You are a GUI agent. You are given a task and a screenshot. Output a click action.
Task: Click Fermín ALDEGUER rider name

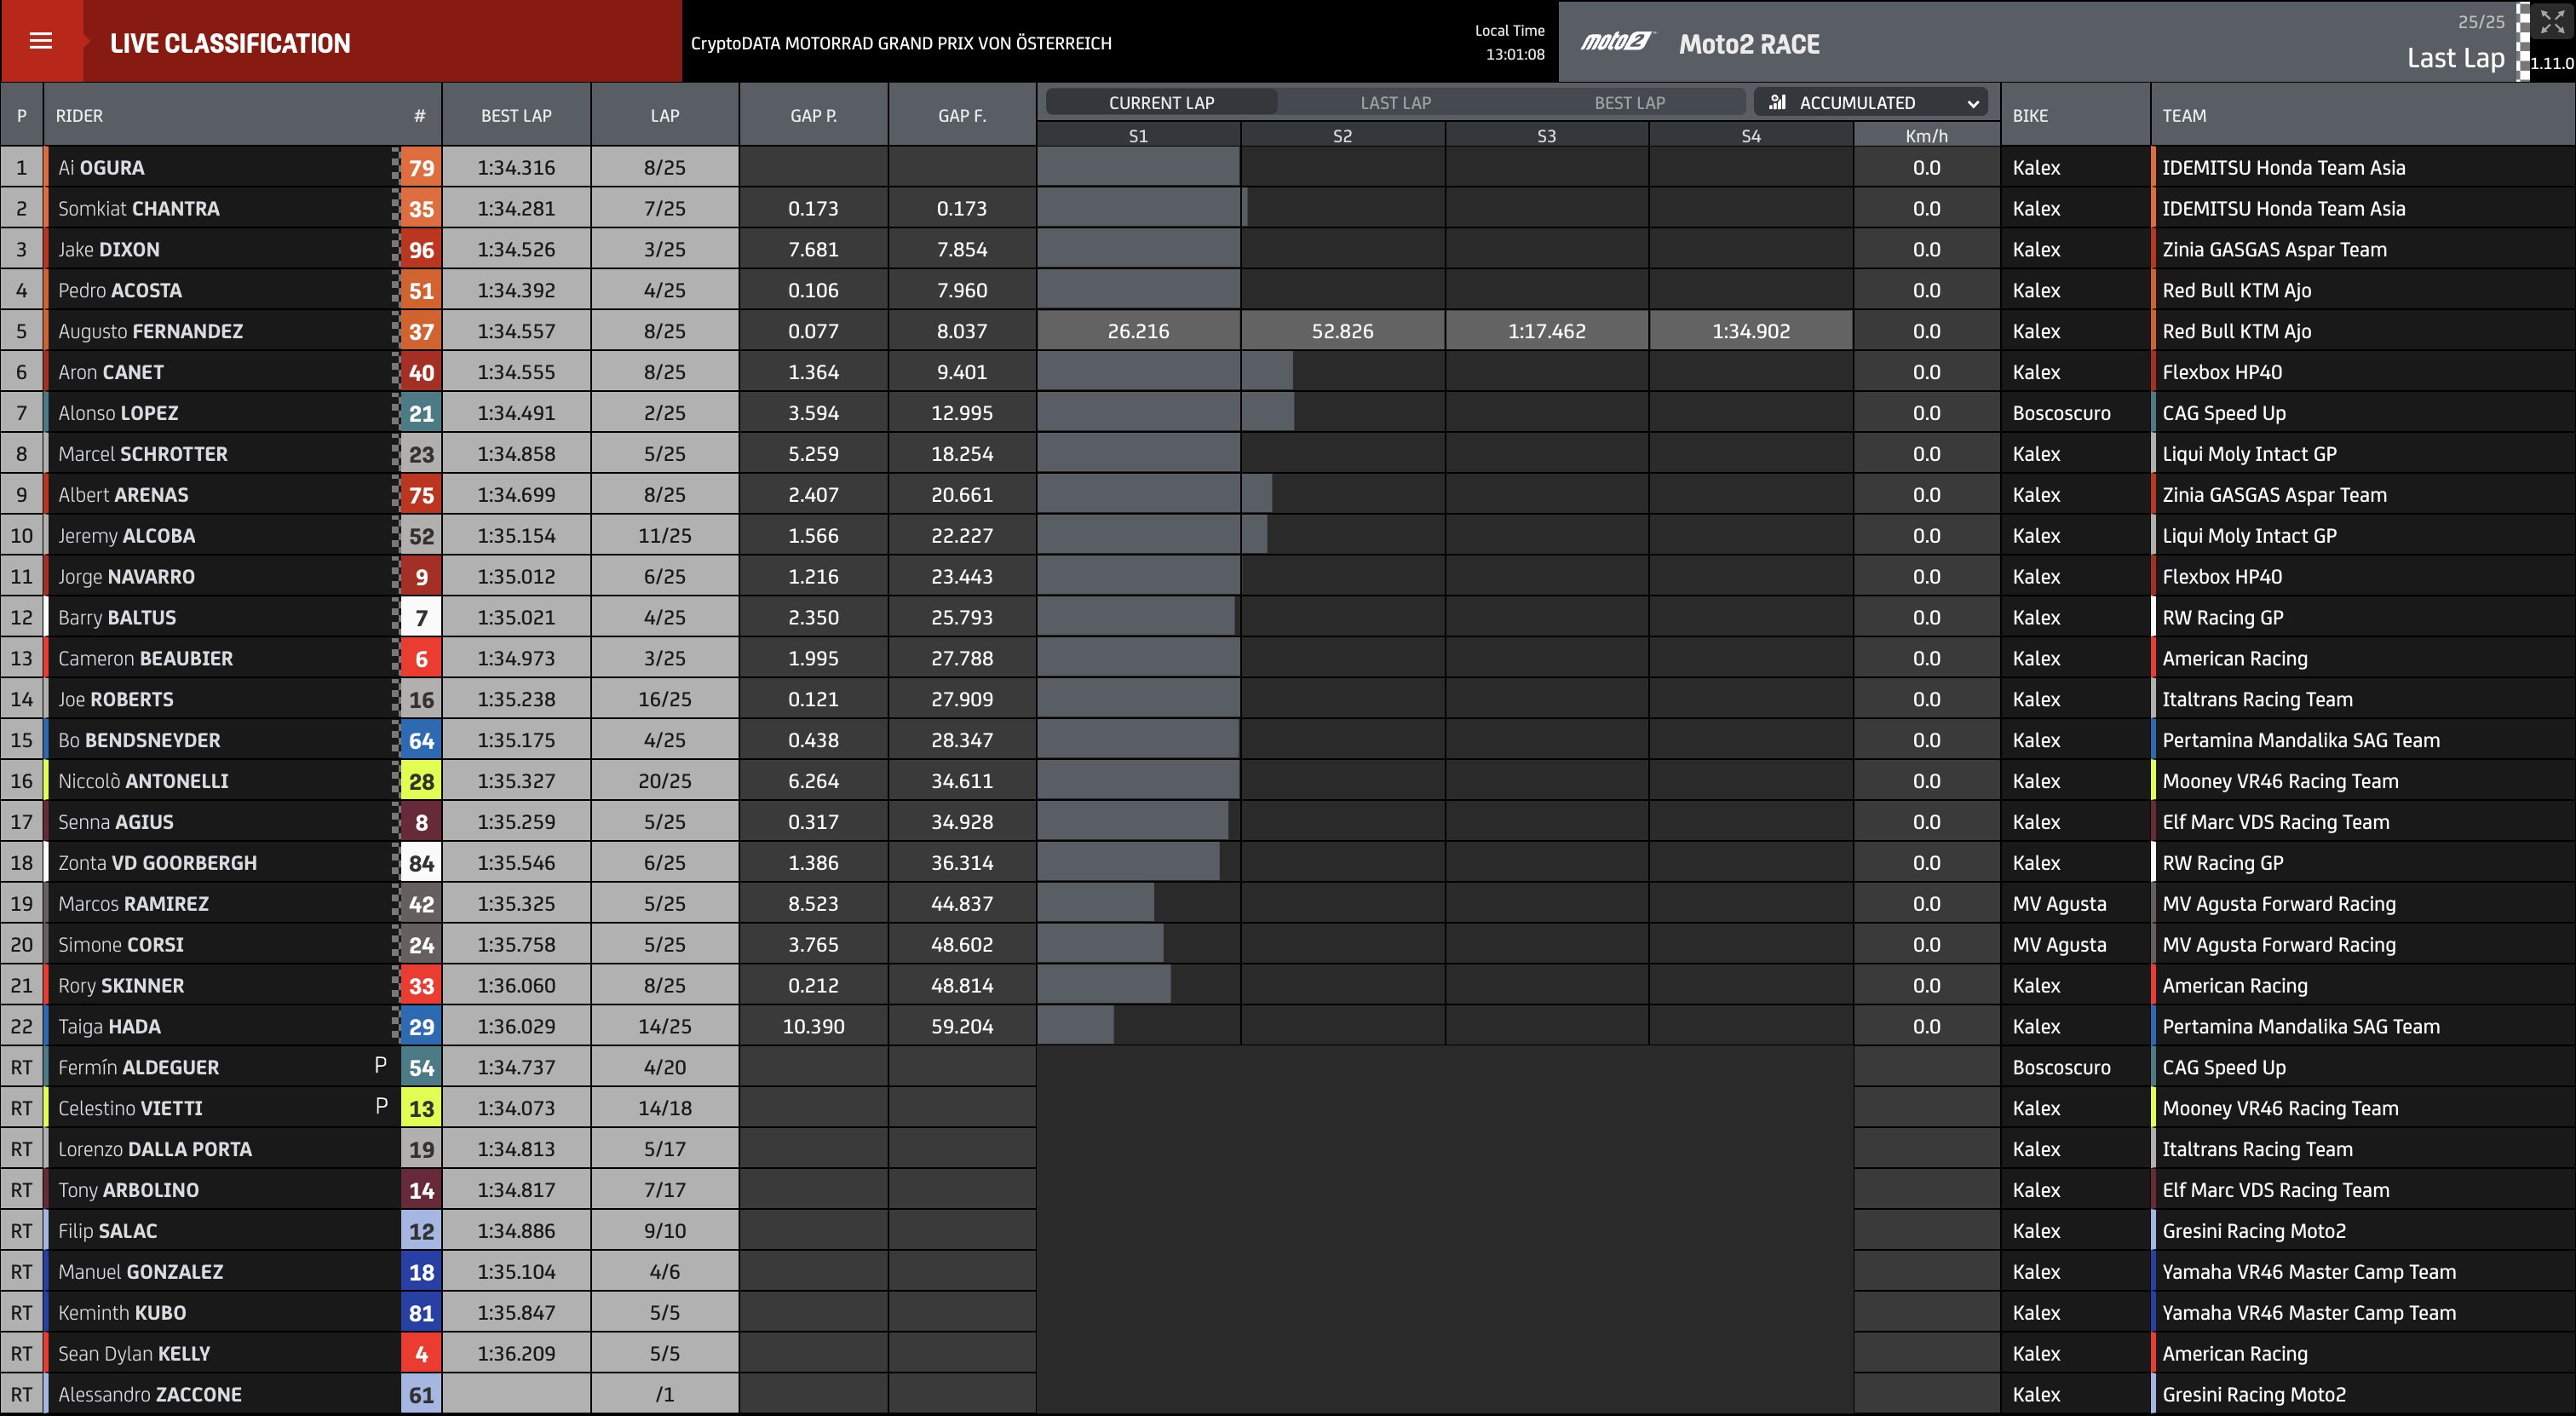[x=139, y=1067]
